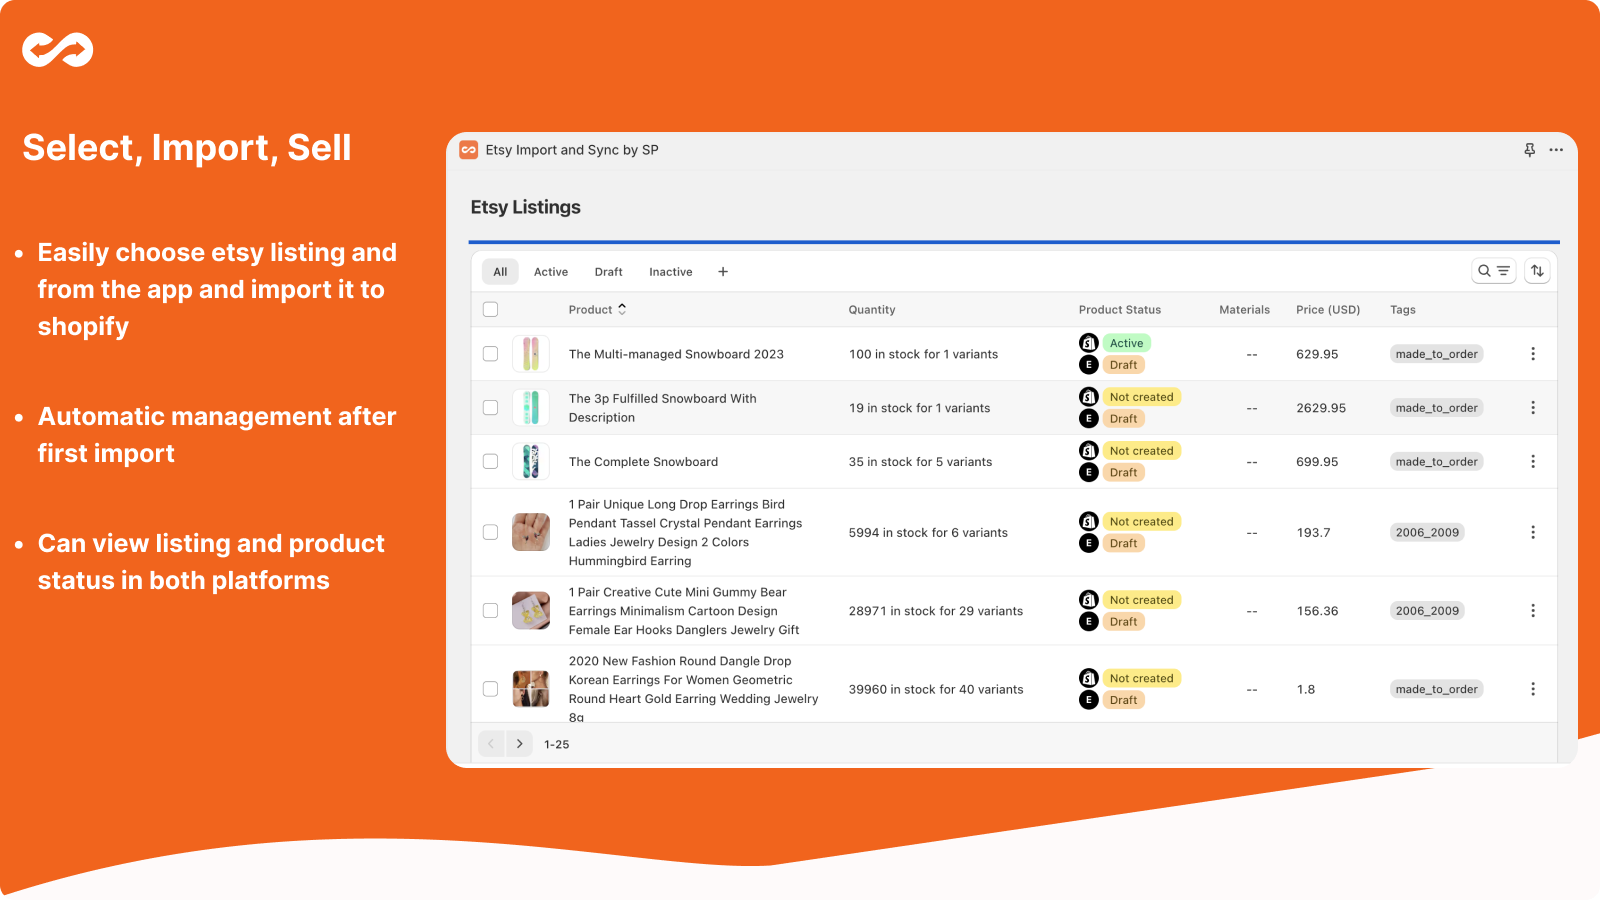1600x900 pixels.
Task: Open The 3p Fulfilled Snowboard With Description
Action: point(663,408)
